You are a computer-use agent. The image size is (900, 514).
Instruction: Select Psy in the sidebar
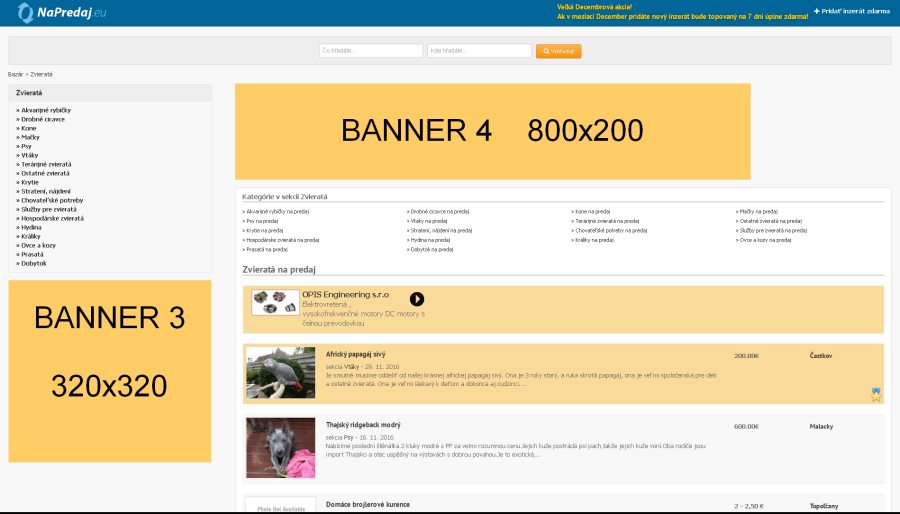coord(26,146)
